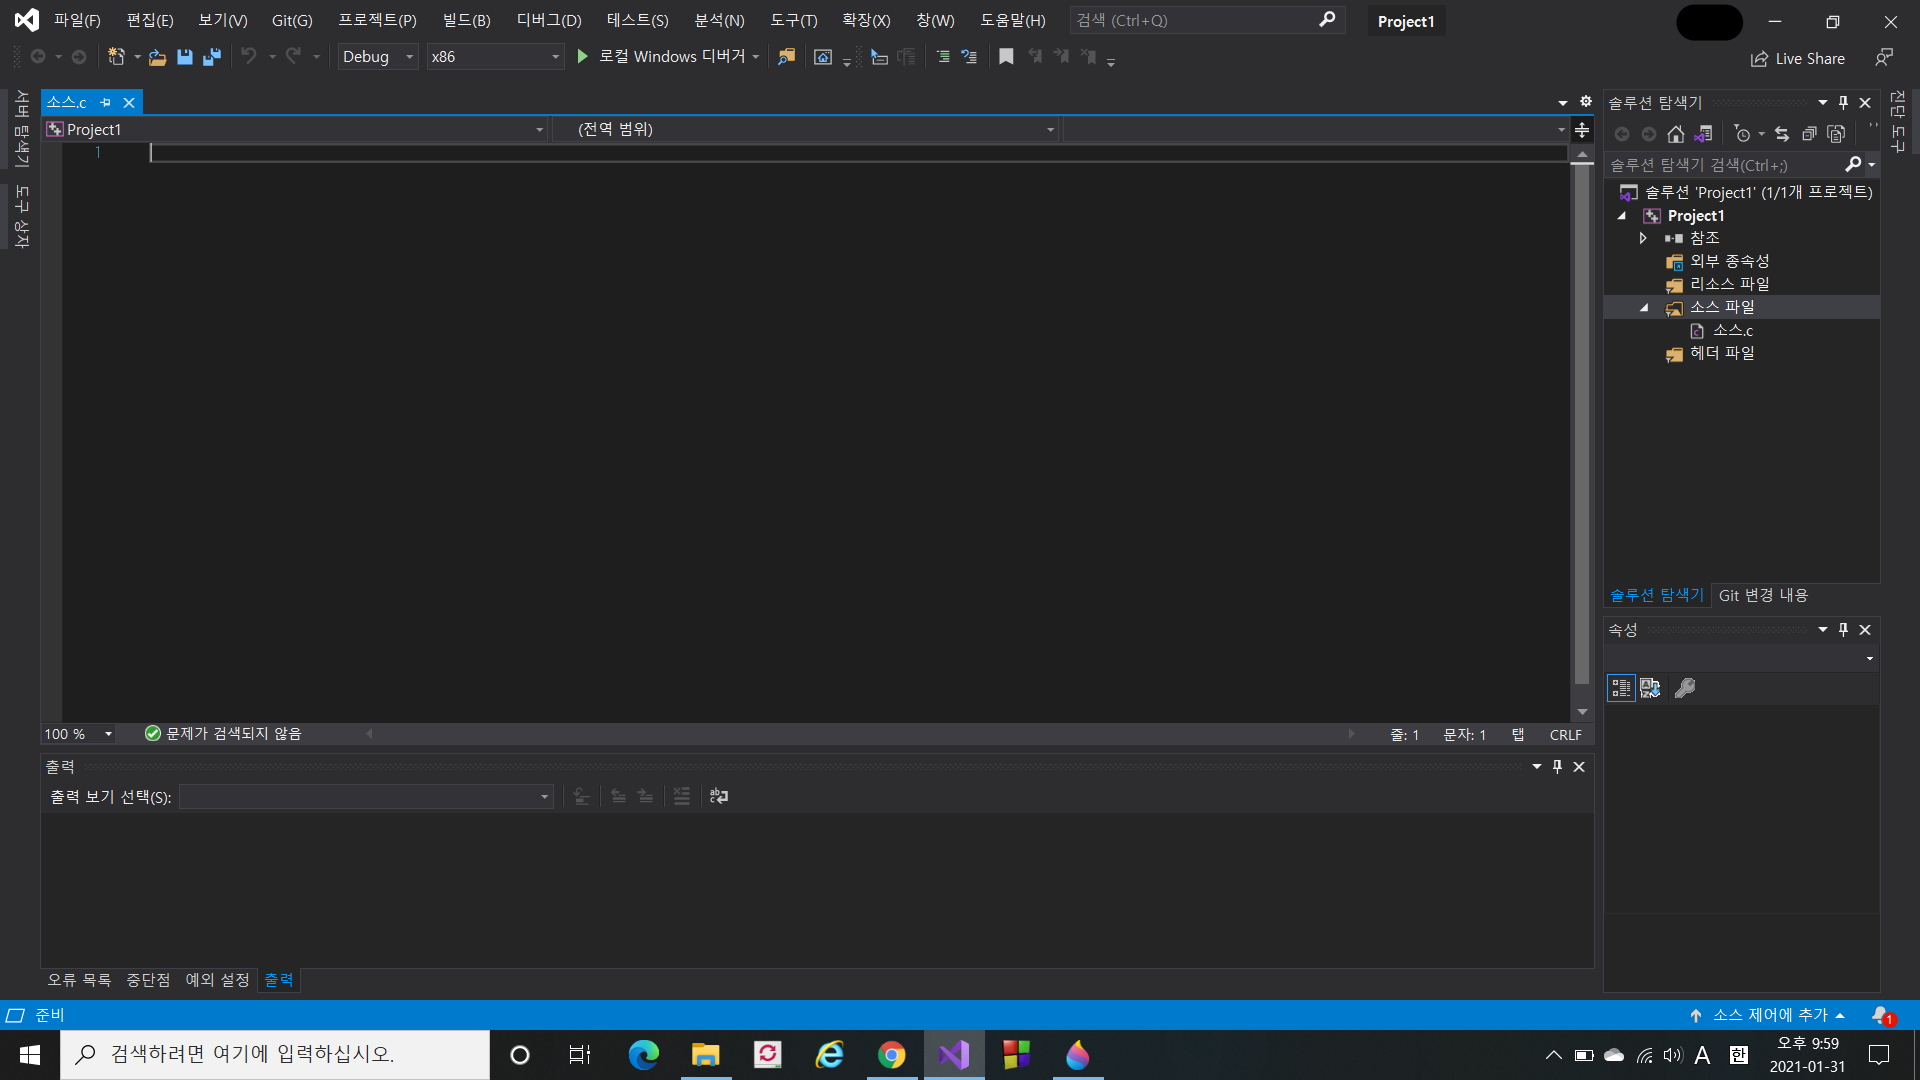Open the 파일(F) menu
The image size is (1920, 1080).
[77, 20]
